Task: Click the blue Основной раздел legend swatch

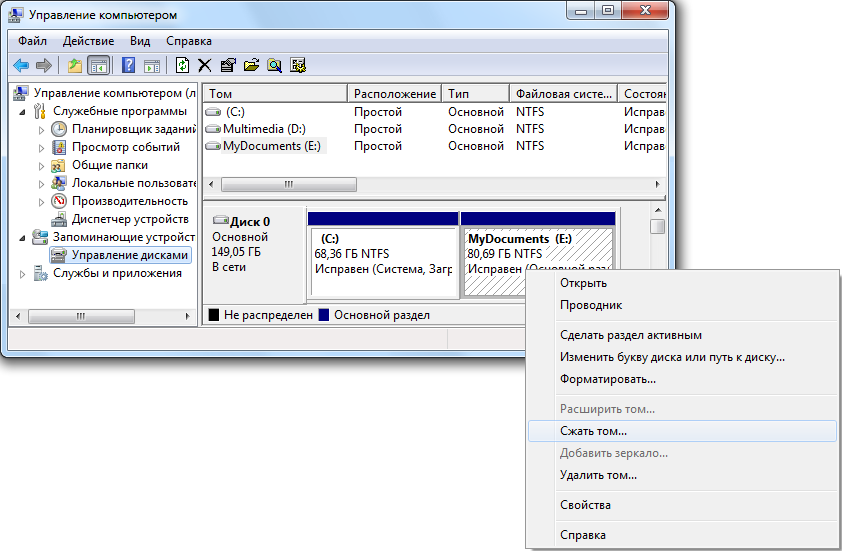Action: [324, 315]
